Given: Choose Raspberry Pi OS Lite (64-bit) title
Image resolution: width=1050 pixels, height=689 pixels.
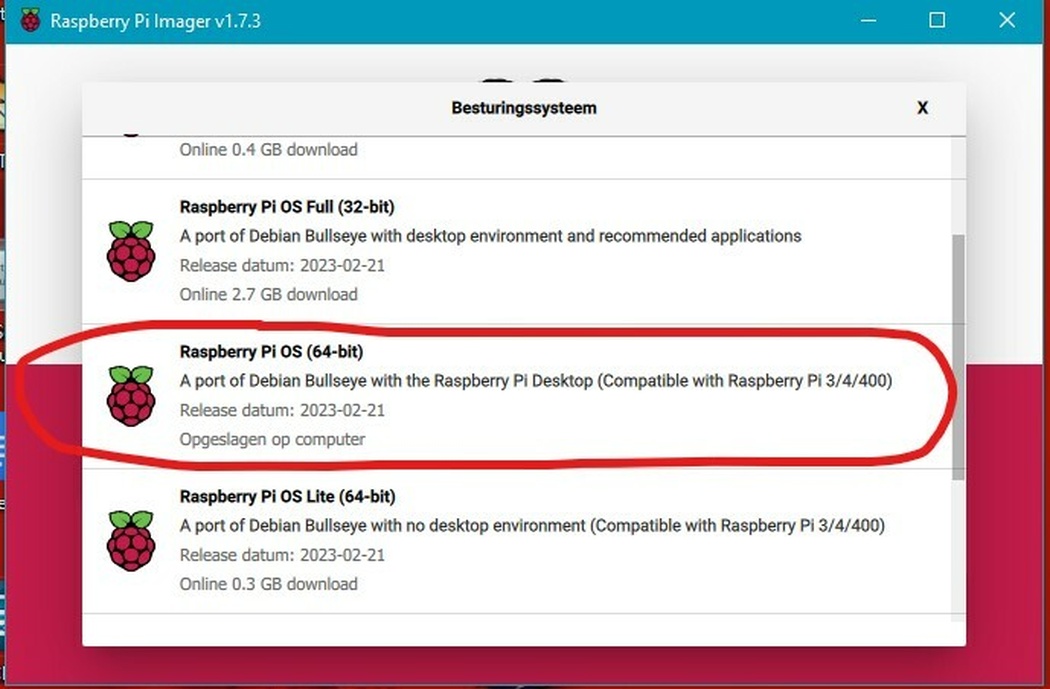Looking at the screenshot, I should 287,496.
